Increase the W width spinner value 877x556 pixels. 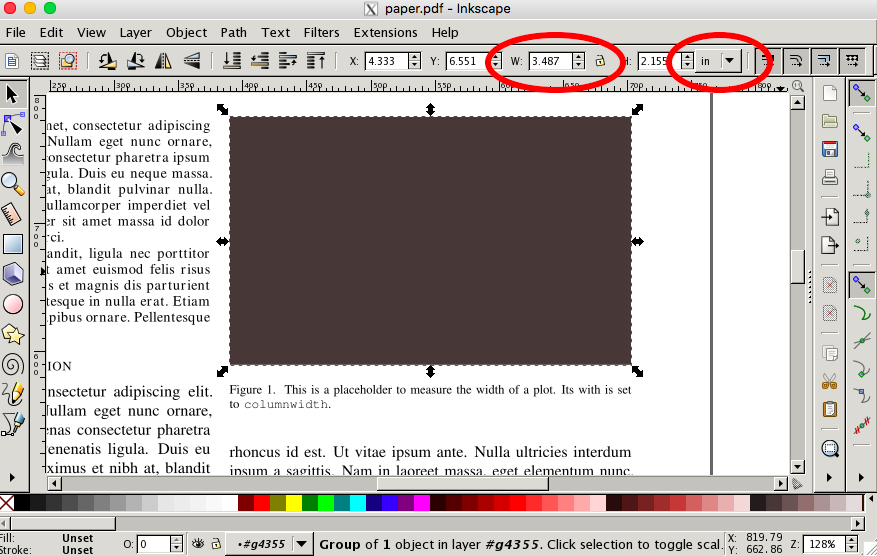tap(578, 56)
